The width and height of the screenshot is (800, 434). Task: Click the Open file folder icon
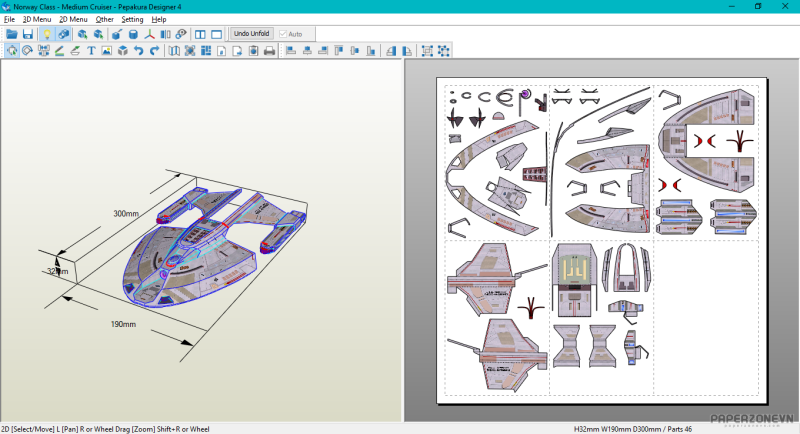point(11,34)
